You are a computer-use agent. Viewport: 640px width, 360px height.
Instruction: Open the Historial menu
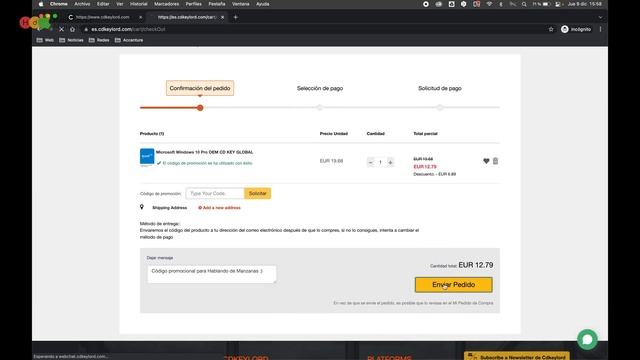click(x=138, y=4)
